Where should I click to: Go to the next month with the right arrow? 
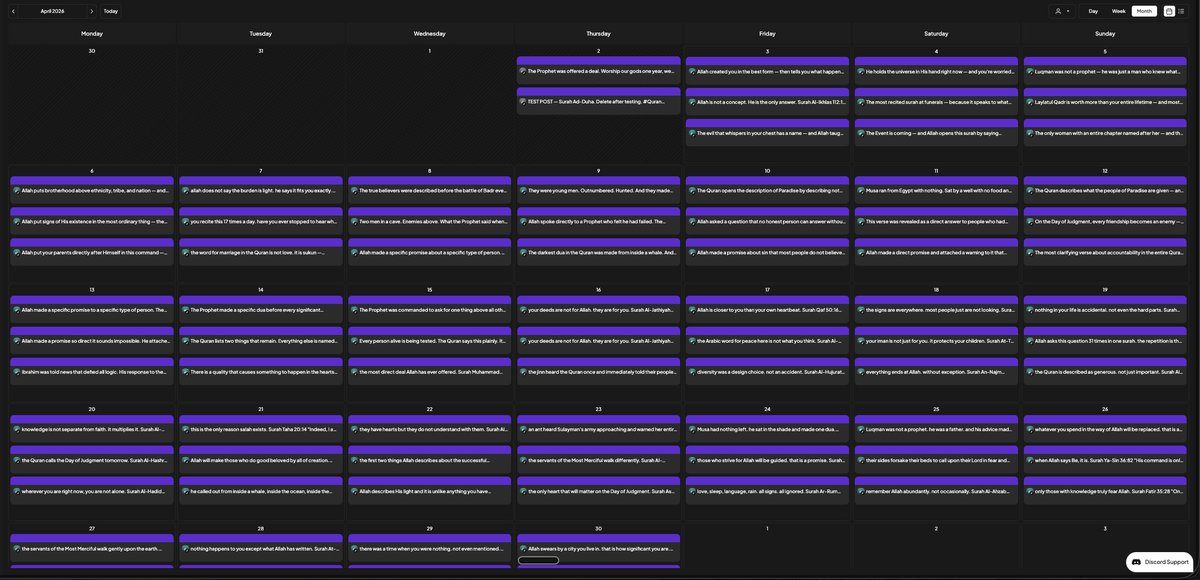(92, 11)
